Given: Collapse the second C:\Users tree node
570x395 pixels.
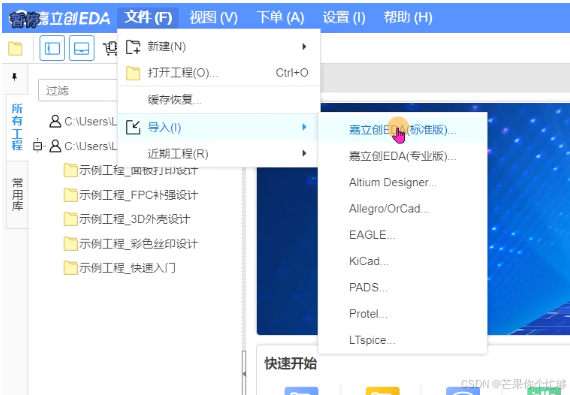Looking at the screenshot, I should 37,146.
